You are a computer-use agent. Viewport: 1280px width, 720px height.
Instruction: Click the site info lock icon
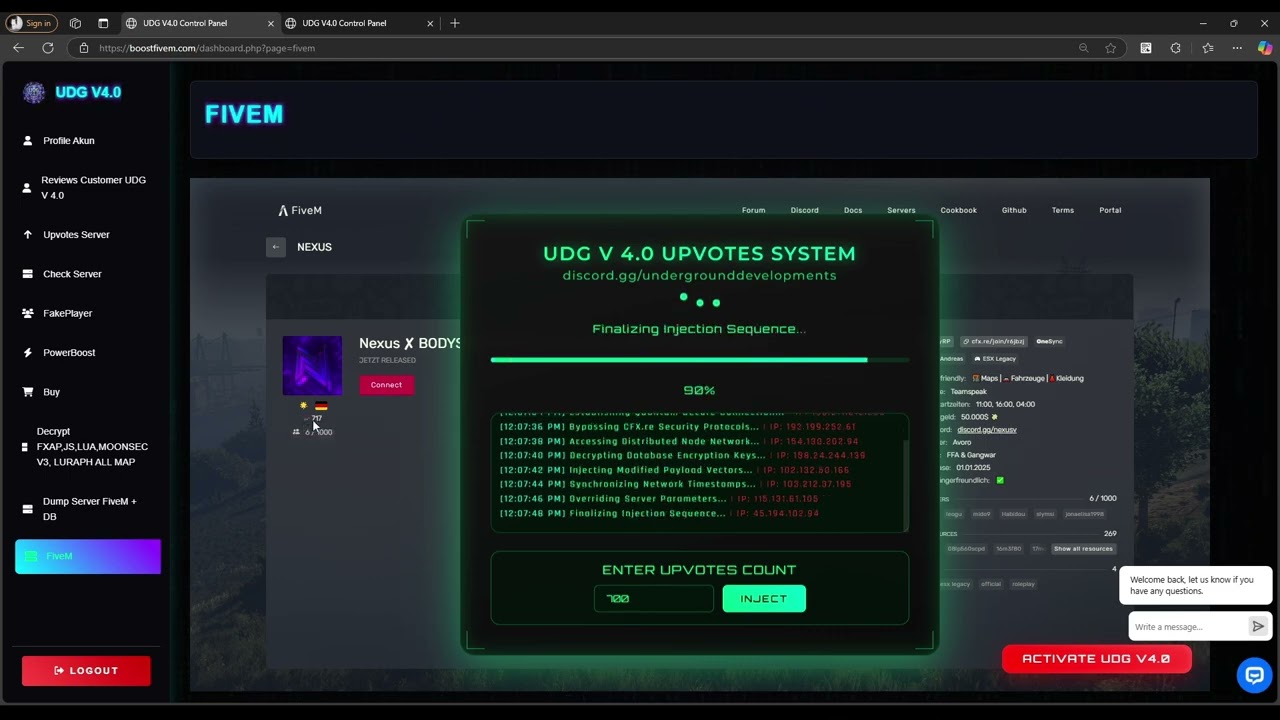pos(84,48)
